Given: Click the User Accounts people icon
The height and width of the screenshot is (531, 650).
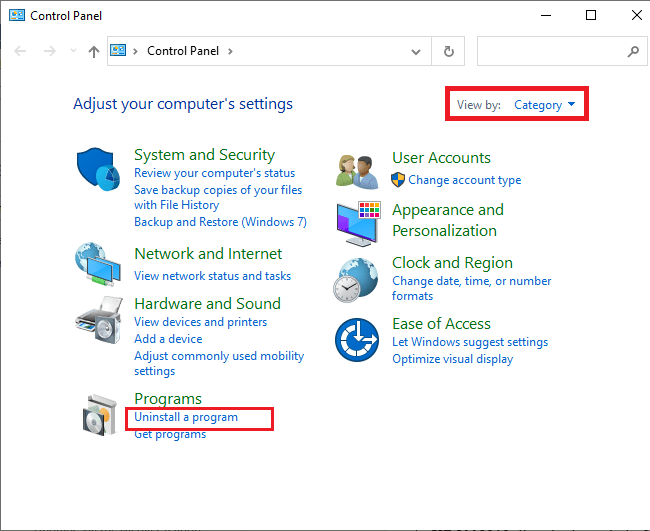Looking at the screenshot, I should 357,172.
